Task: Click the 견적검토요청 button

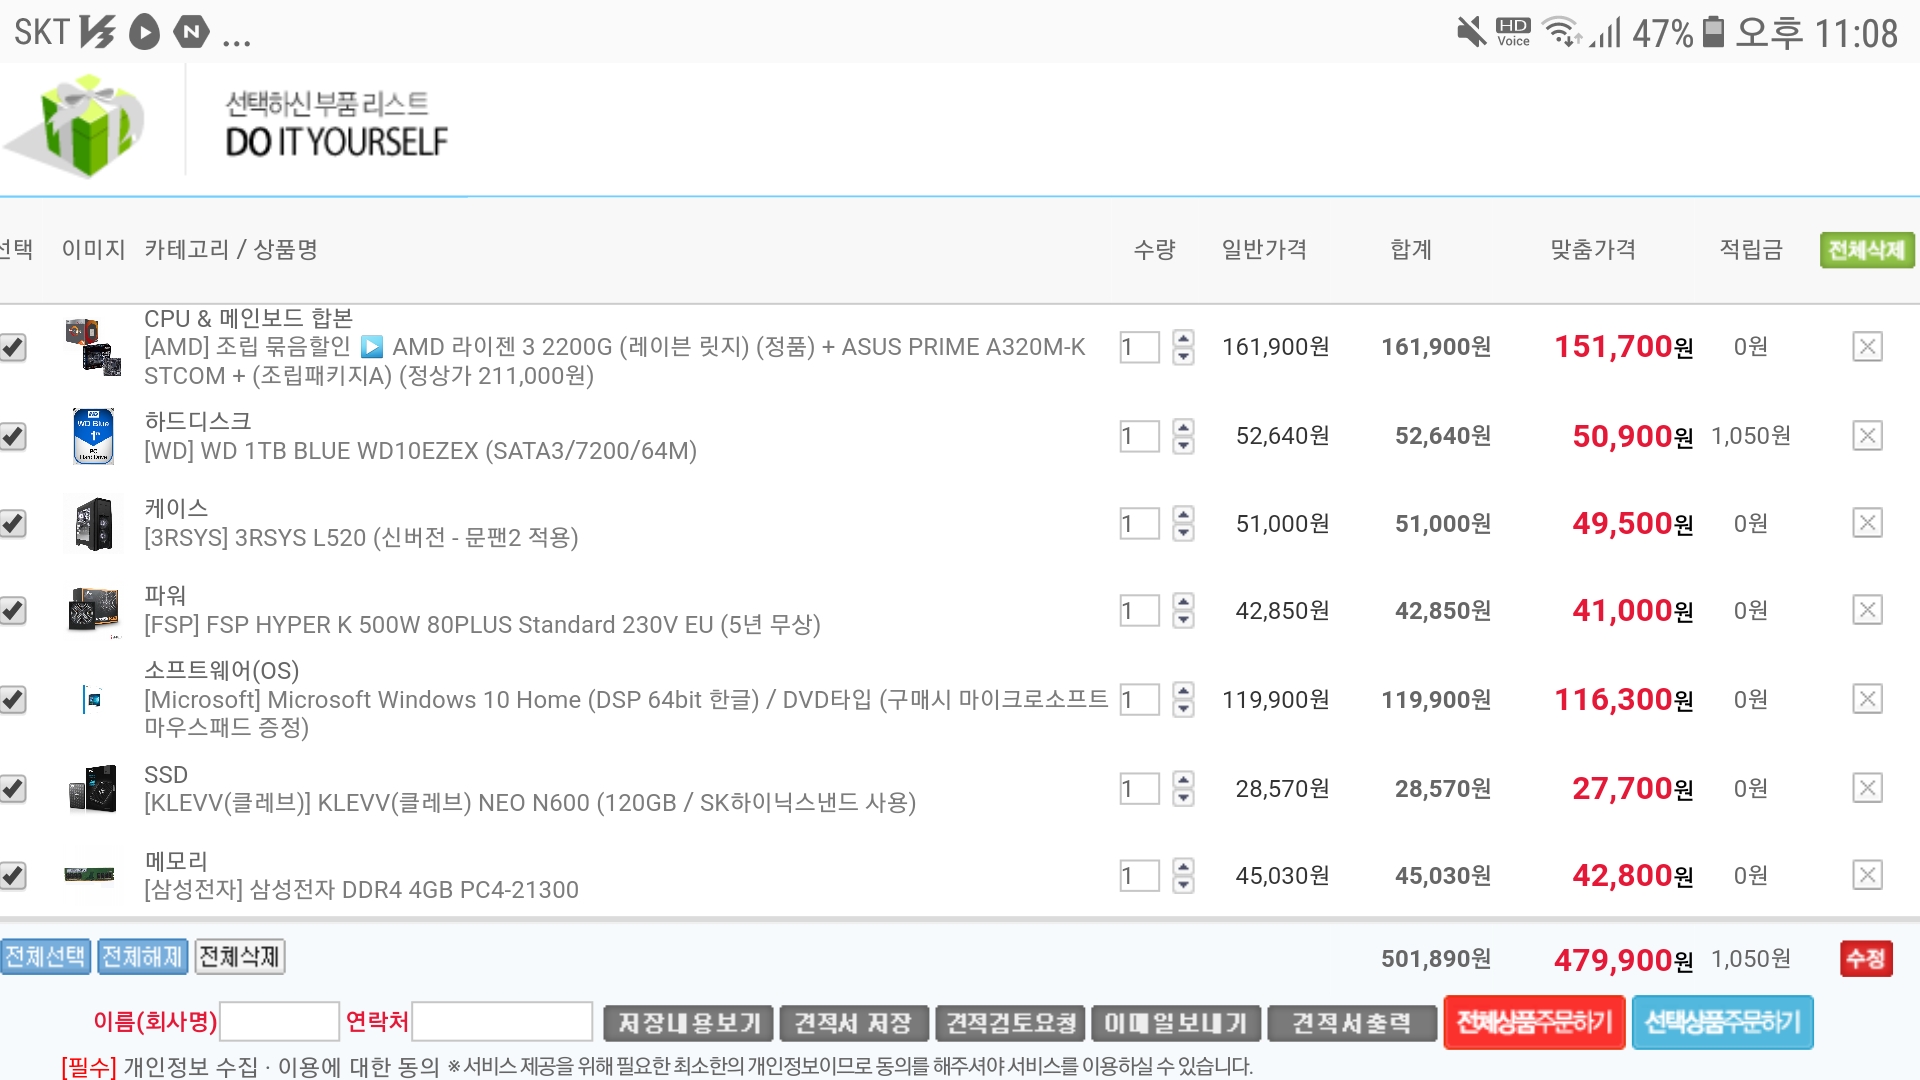Action: 1010,1023
